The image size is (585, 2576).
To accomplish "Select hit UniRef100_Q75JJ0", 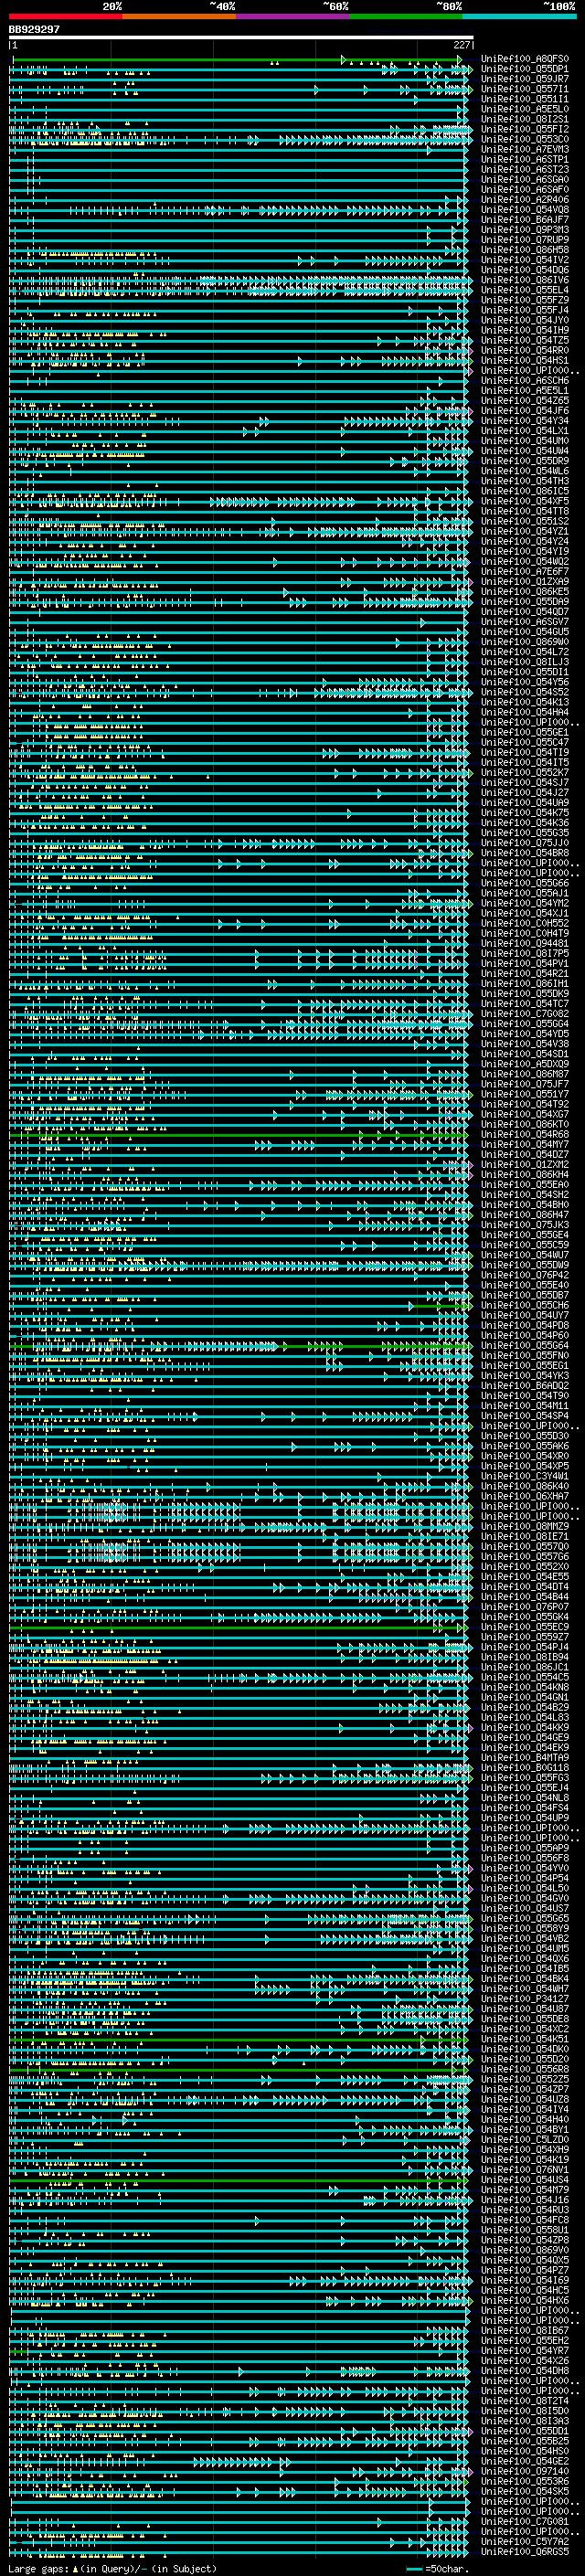I will (524, 842).
